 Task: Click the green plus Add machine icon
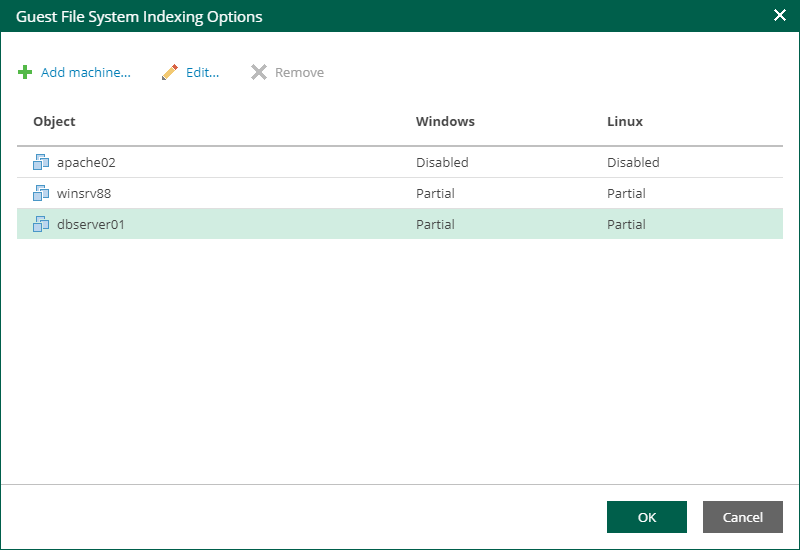[x=25, y=73]
